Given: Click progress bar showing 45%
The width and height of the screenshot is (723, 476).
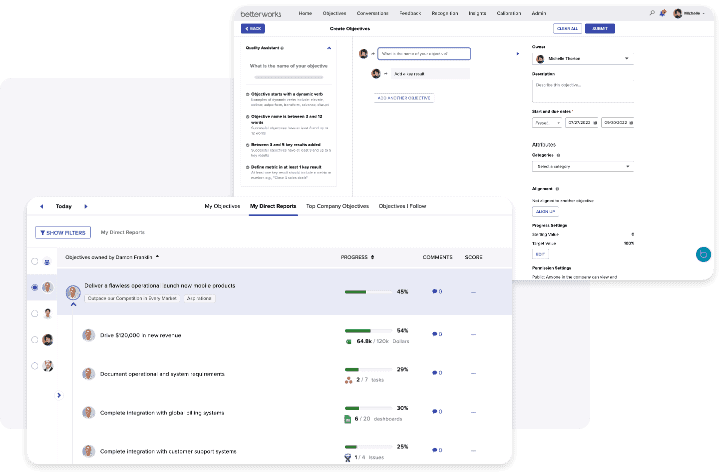Looking at the screenshot, I should [x=368, y=292].
